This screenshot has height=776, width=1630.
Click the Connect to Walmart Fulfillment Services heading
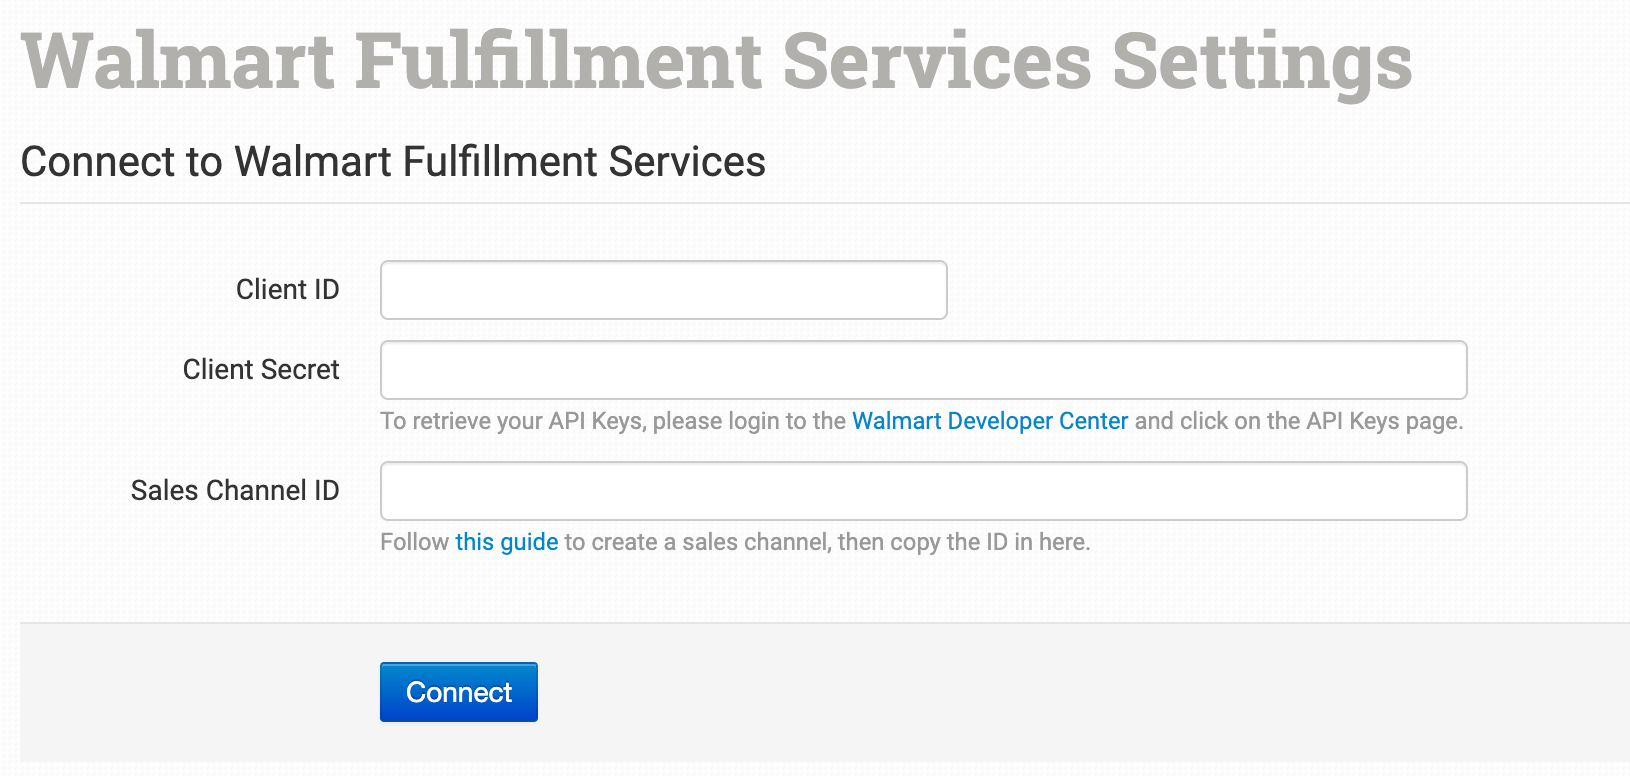pos(393,162)
